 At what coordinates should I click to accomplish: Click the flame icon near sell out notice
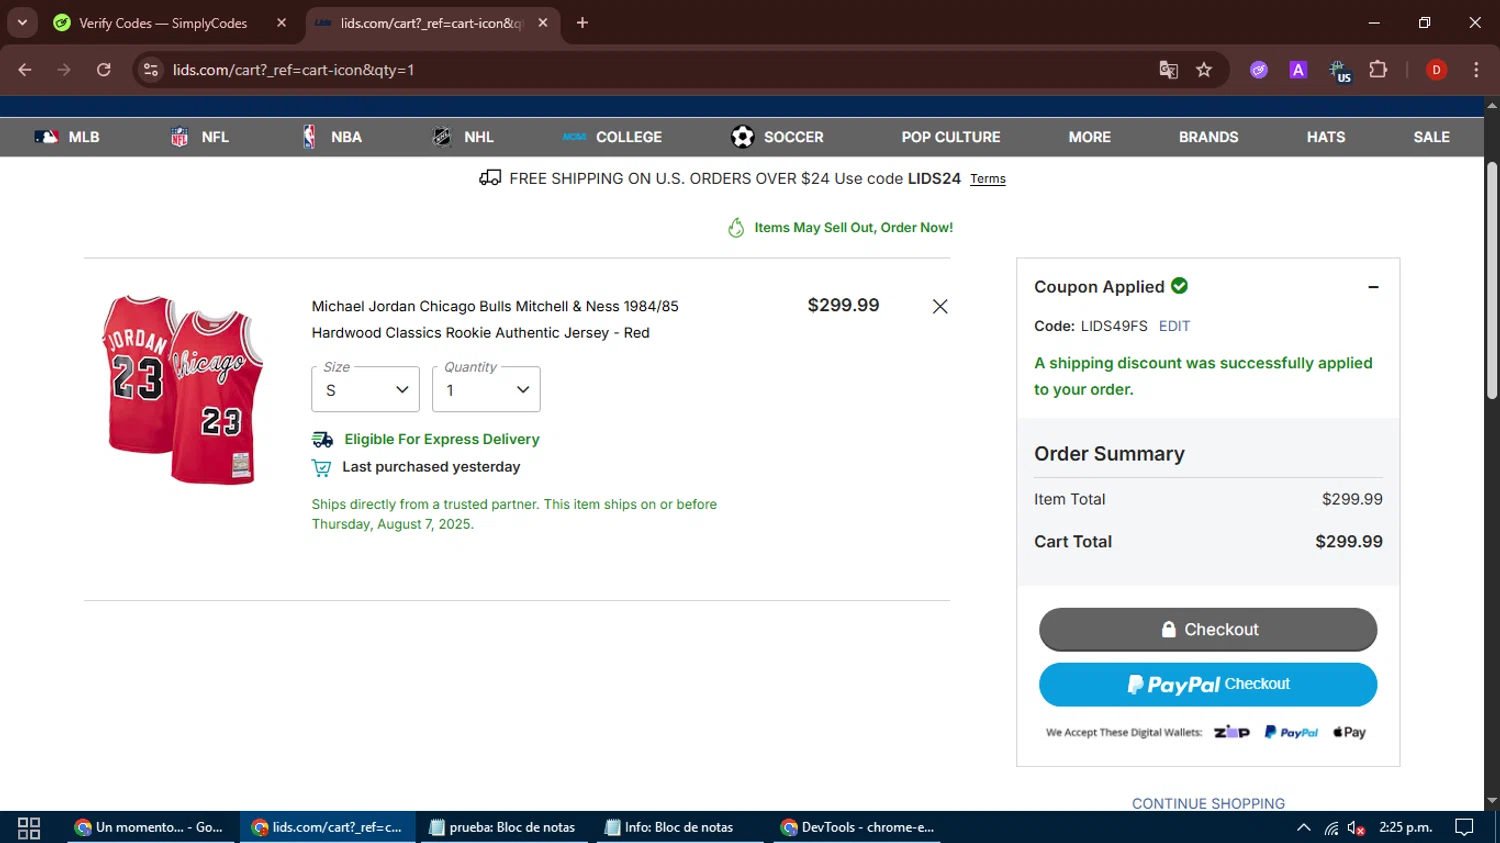pyautogui.click(x=736, y=228)
